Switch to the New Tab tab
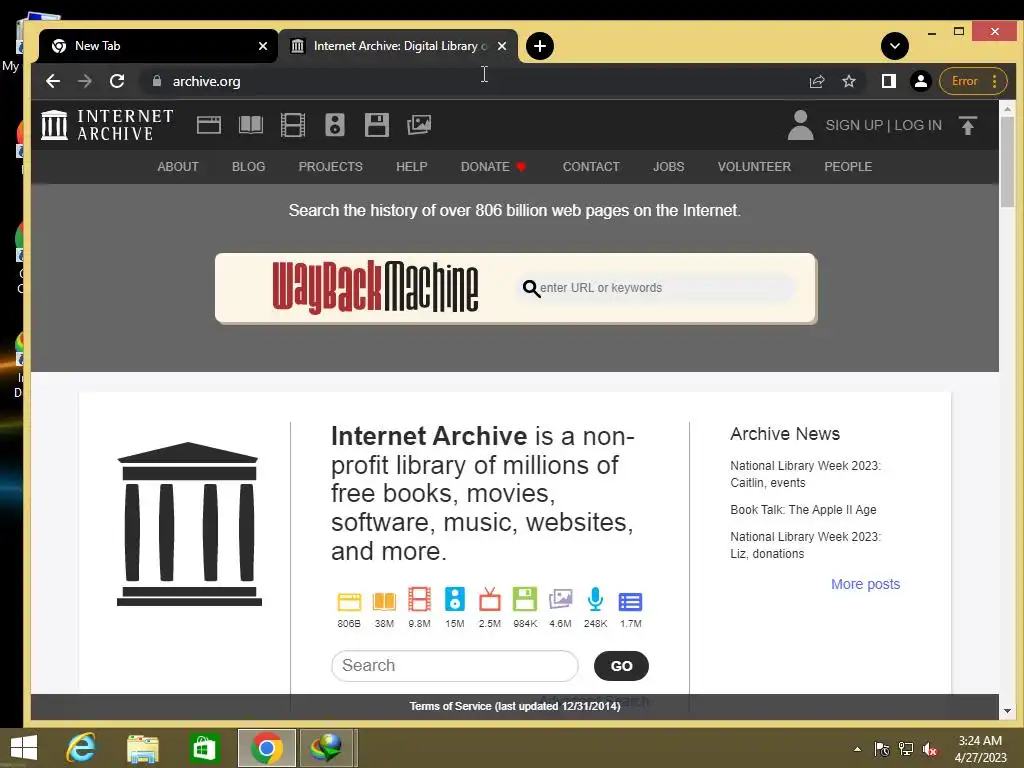Screen dimensions: 1024x768 point(159,46)
